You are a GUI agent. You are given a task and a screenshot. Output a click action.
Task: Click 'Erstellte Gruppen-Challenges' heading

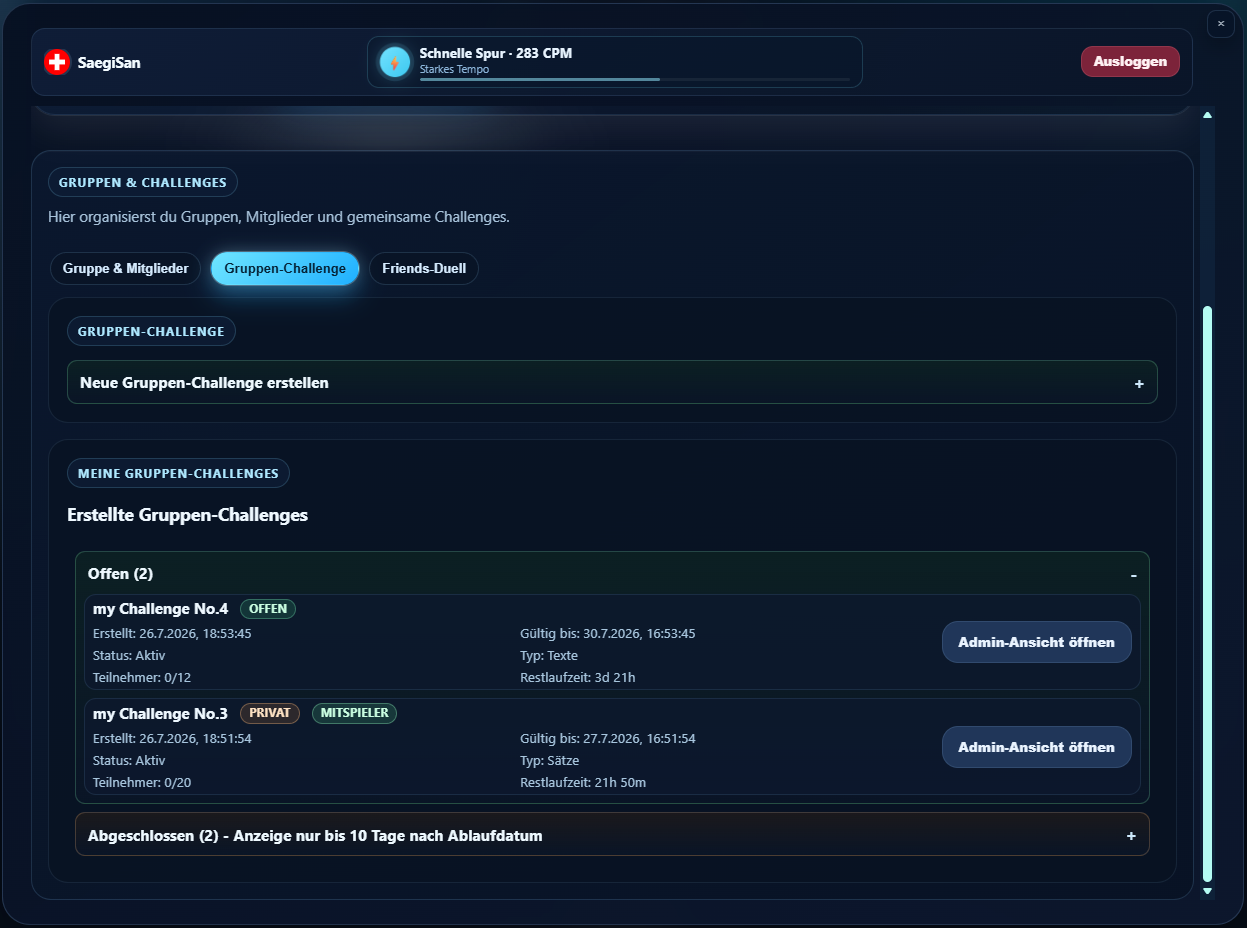coord(187,515)
